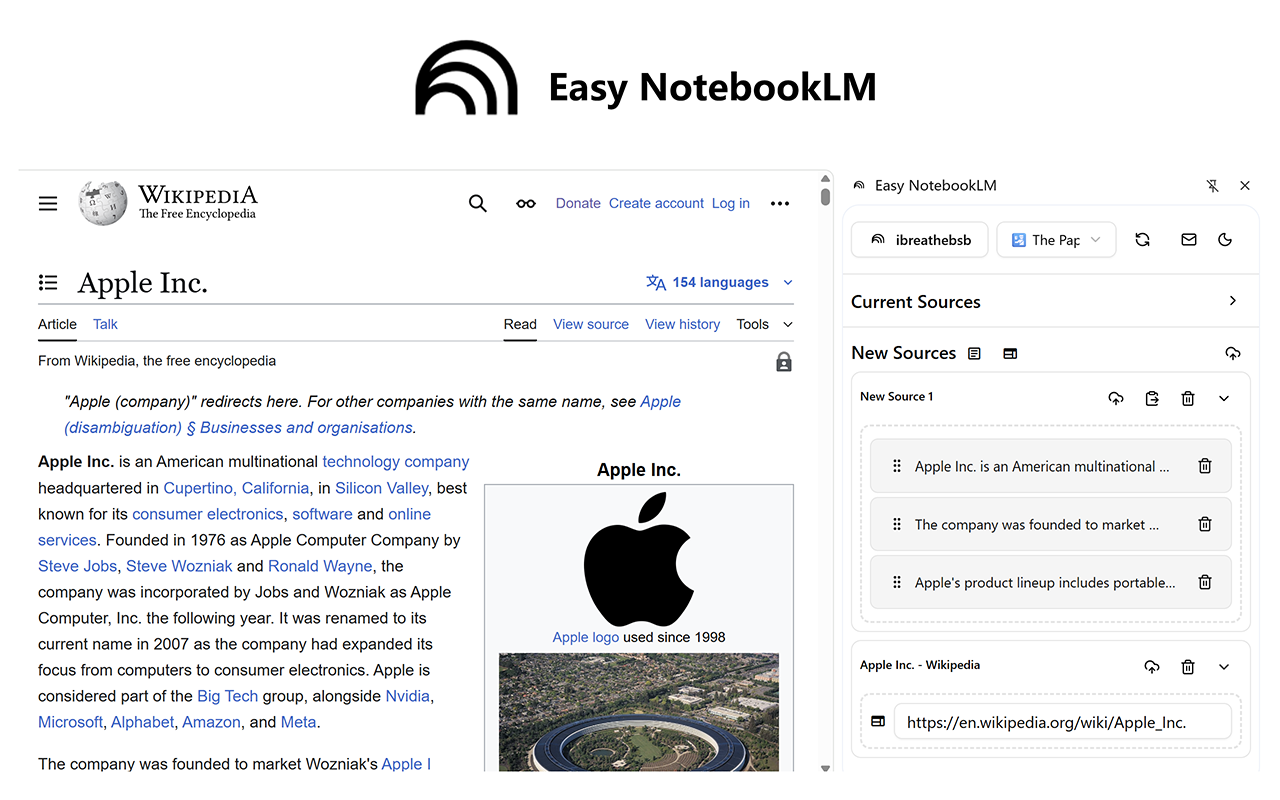Collapse the New Source 1 card
This screenshot has height=800, width=1280.
click(x=1224, y=398)
